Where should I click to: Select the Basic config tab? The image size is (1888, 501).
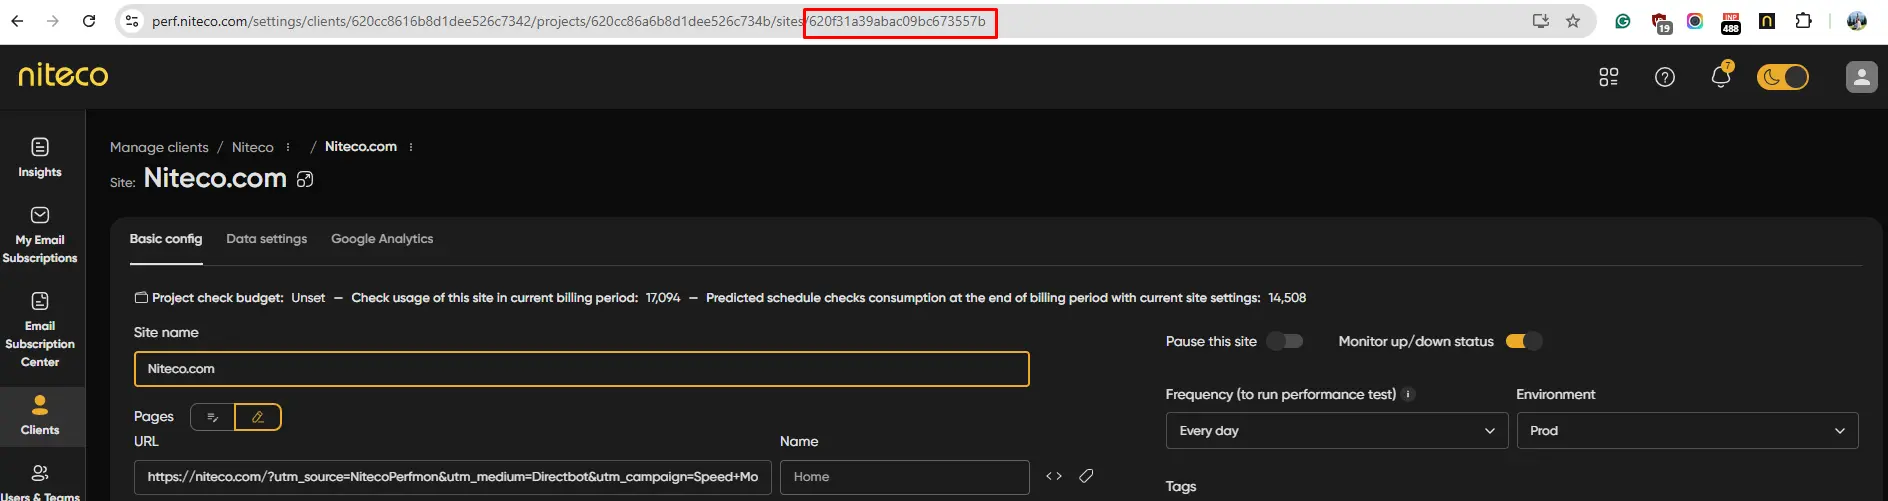coord(166,239)
